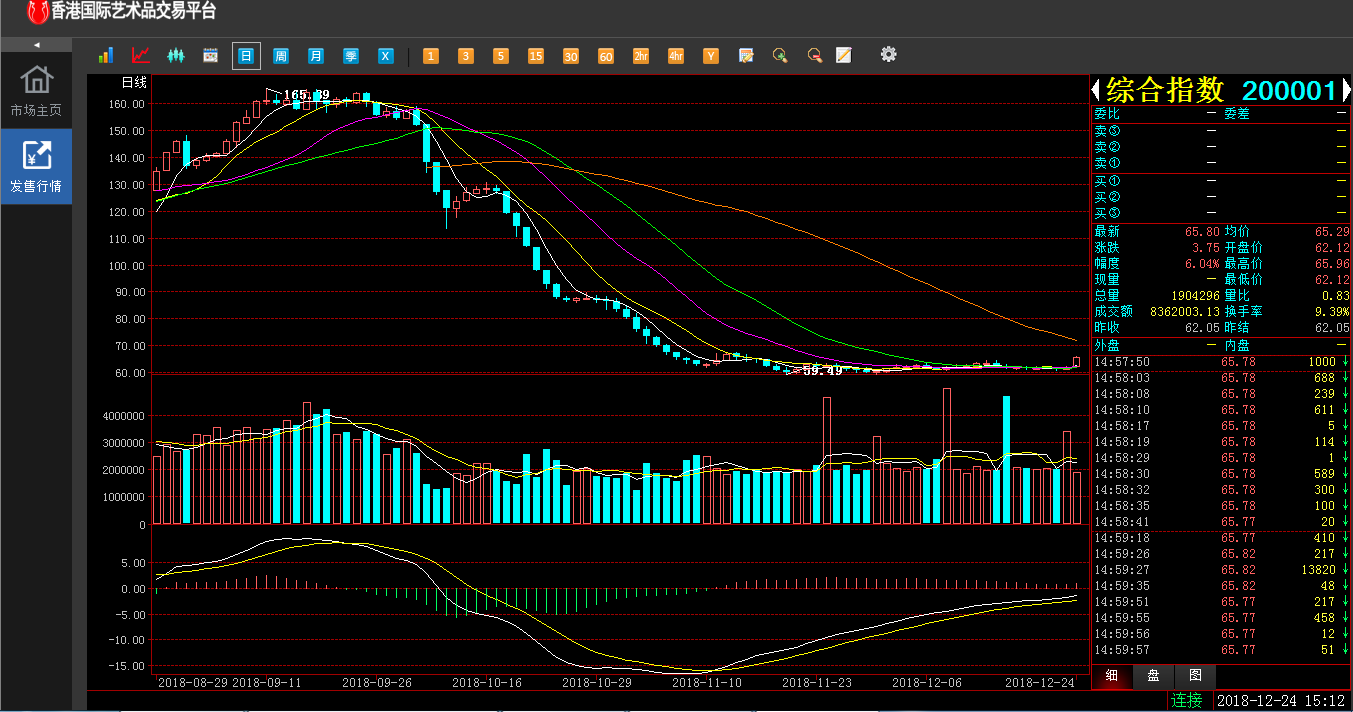The height and width of the screenshot is (712, 1353).
Task: Click the 换手率 value 9.39%
Action: coord(1330,311)
